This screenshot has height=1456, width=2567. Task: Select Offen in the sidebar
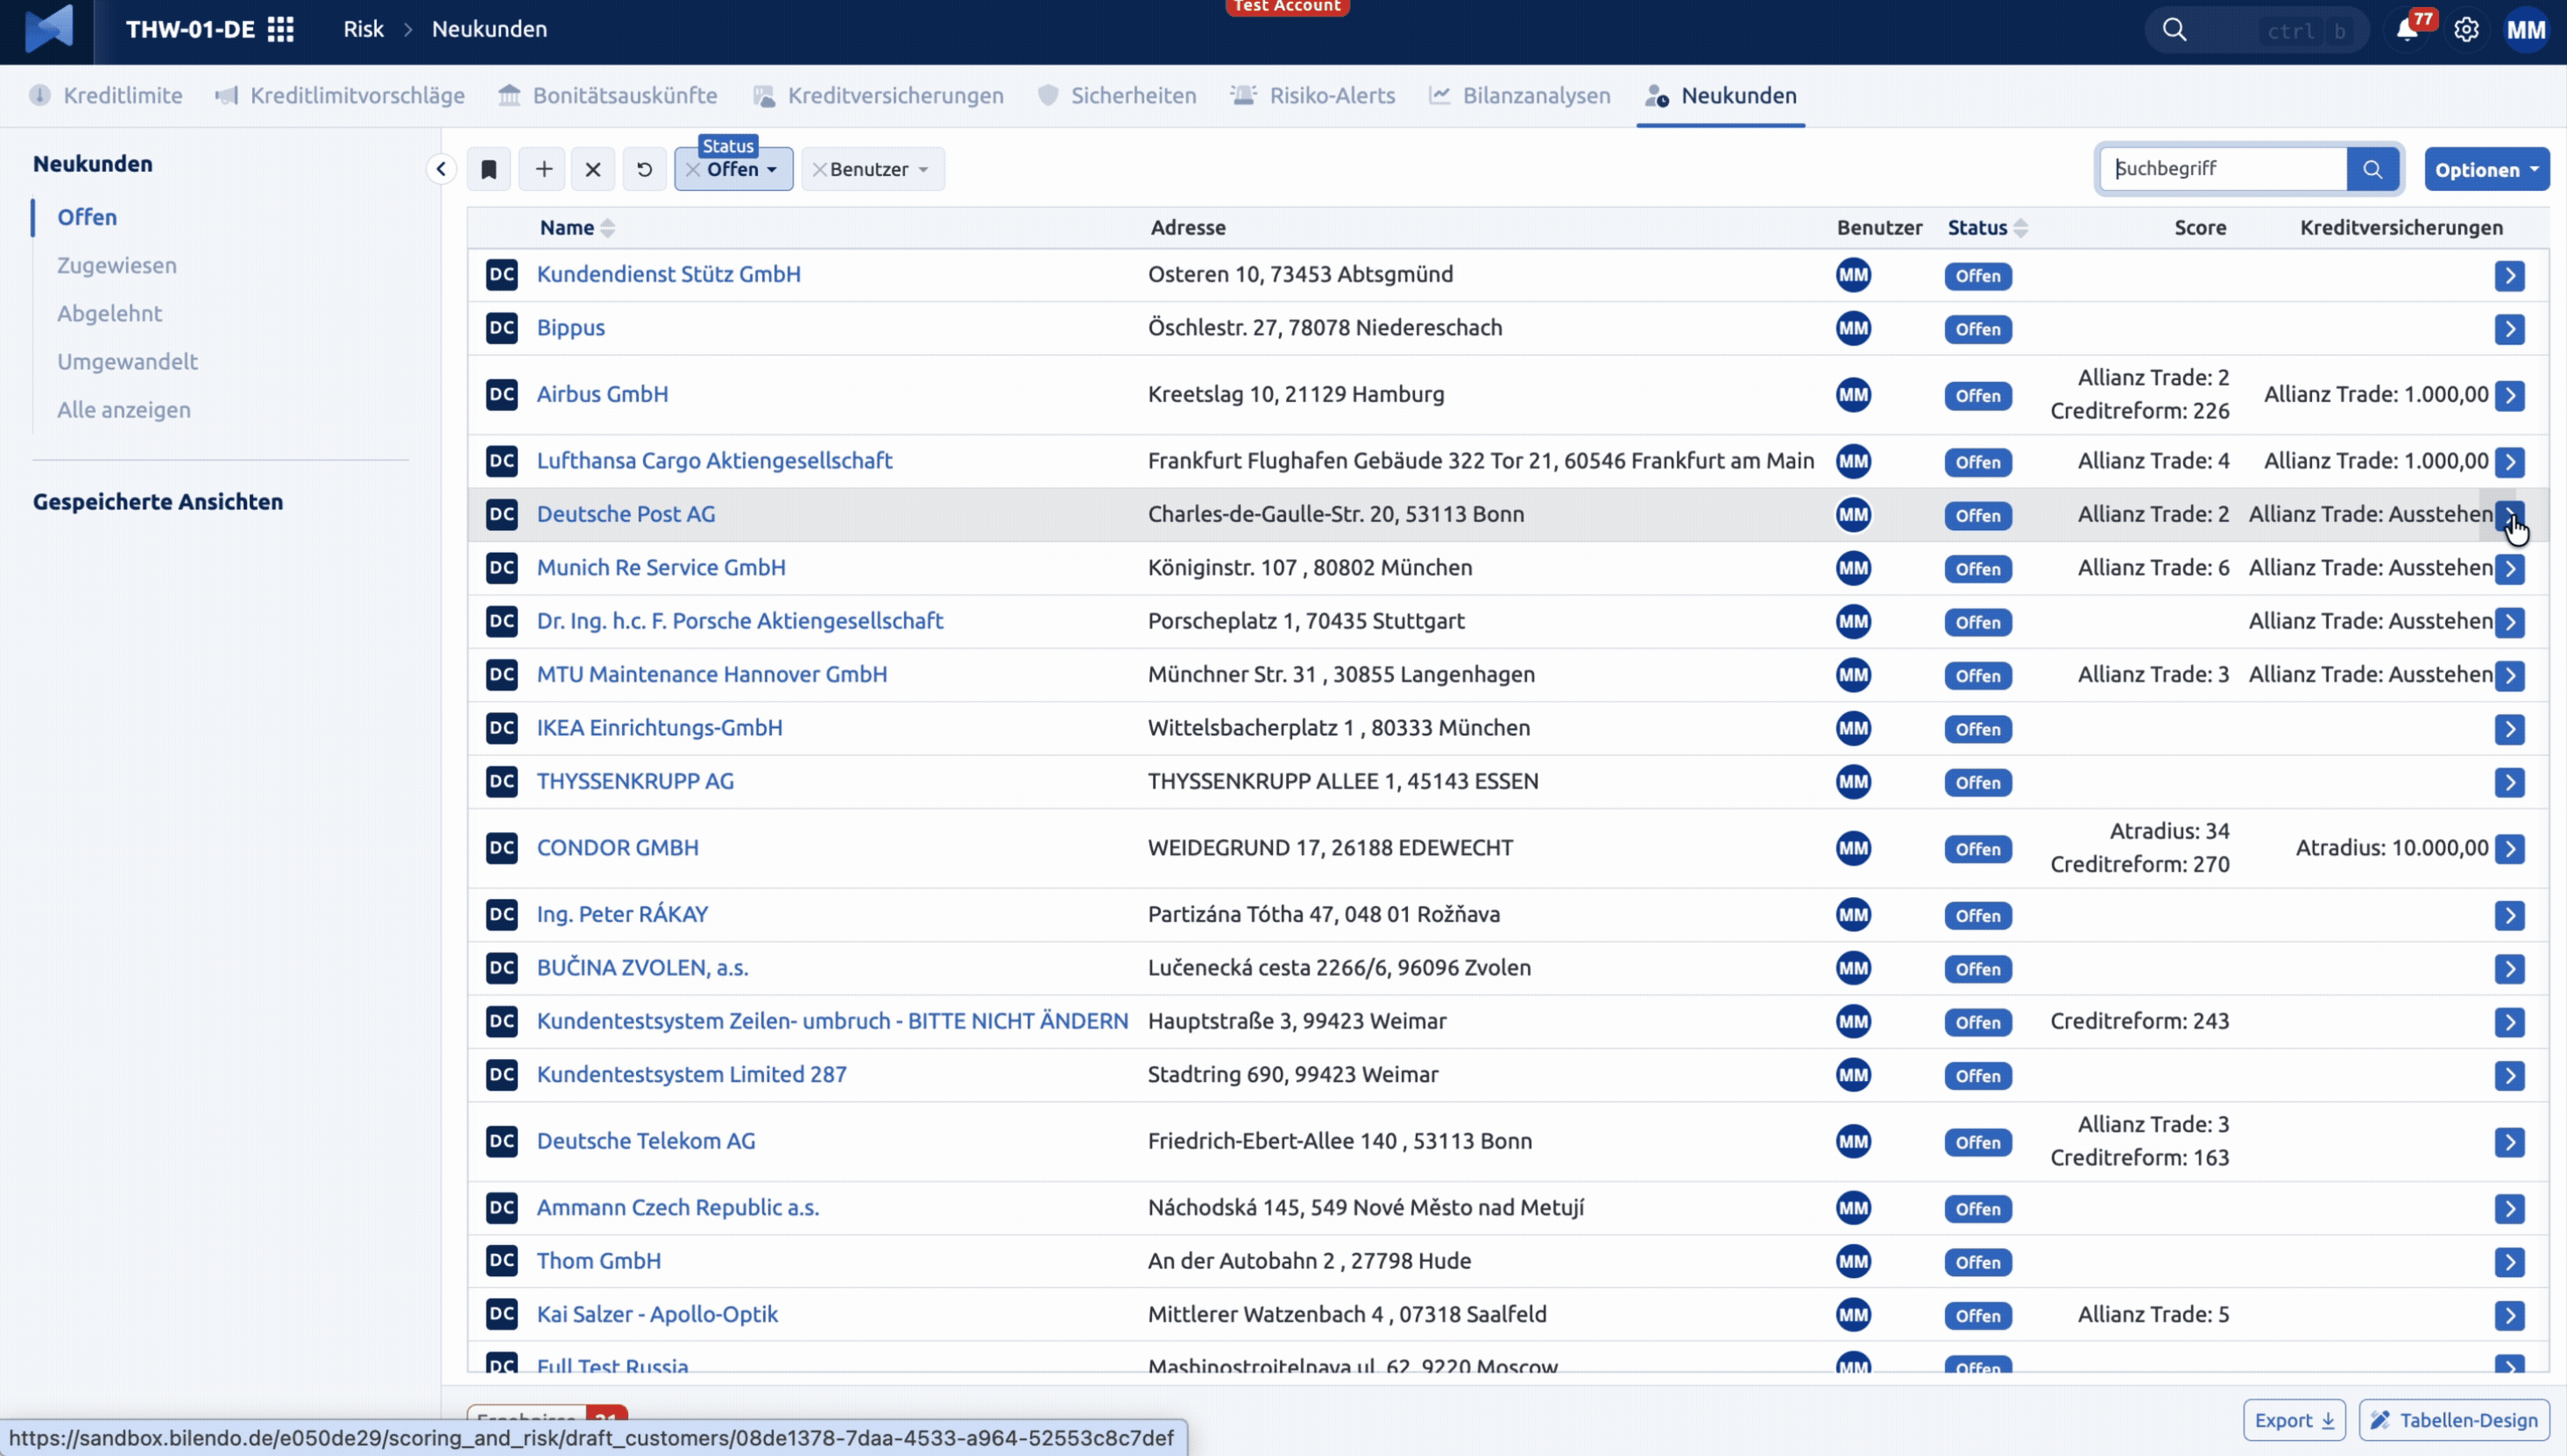pos(87,217)
